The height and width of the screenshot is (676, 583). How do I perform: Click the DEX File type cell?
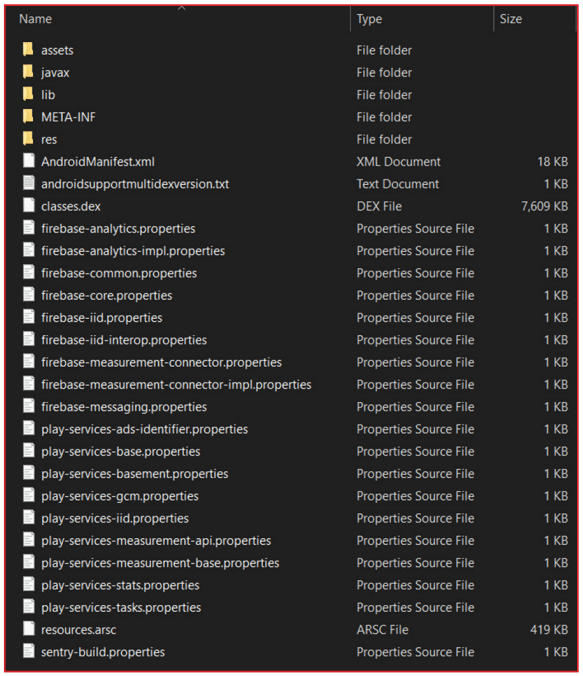tap(379, 207)
